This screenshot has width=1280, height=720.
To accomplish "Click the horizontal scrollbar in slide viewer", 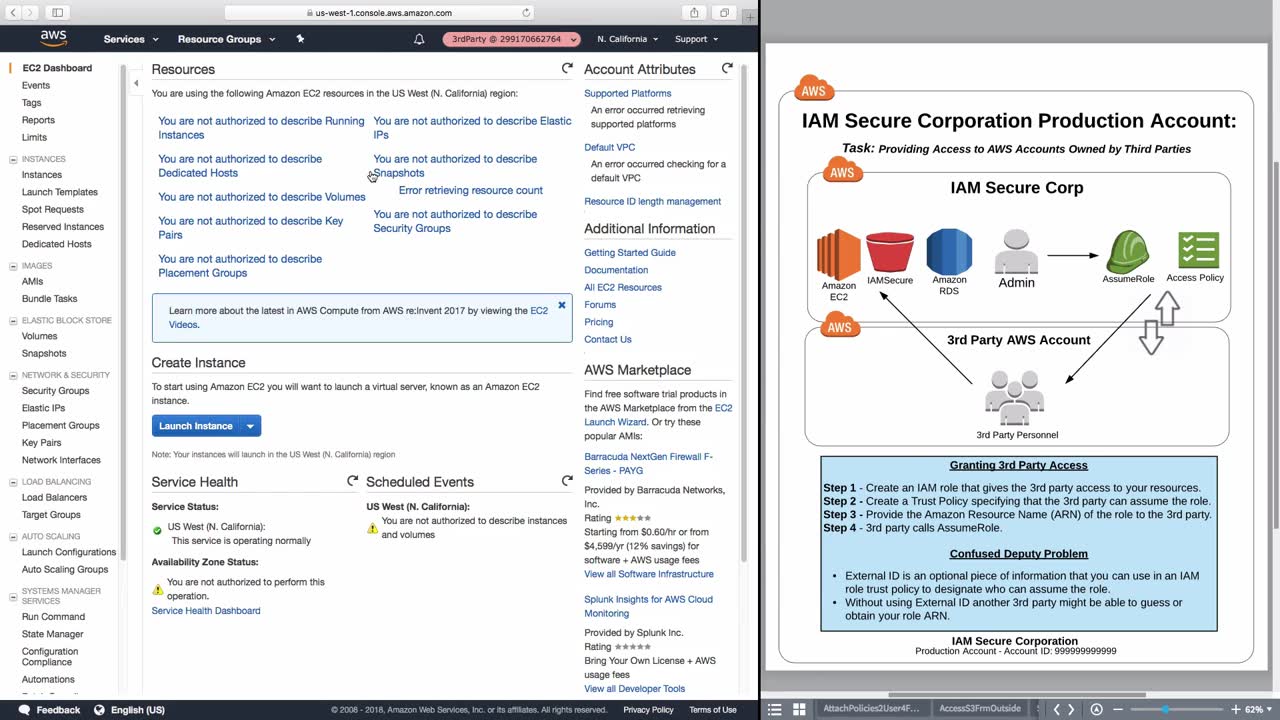I will pos(1017,695).
